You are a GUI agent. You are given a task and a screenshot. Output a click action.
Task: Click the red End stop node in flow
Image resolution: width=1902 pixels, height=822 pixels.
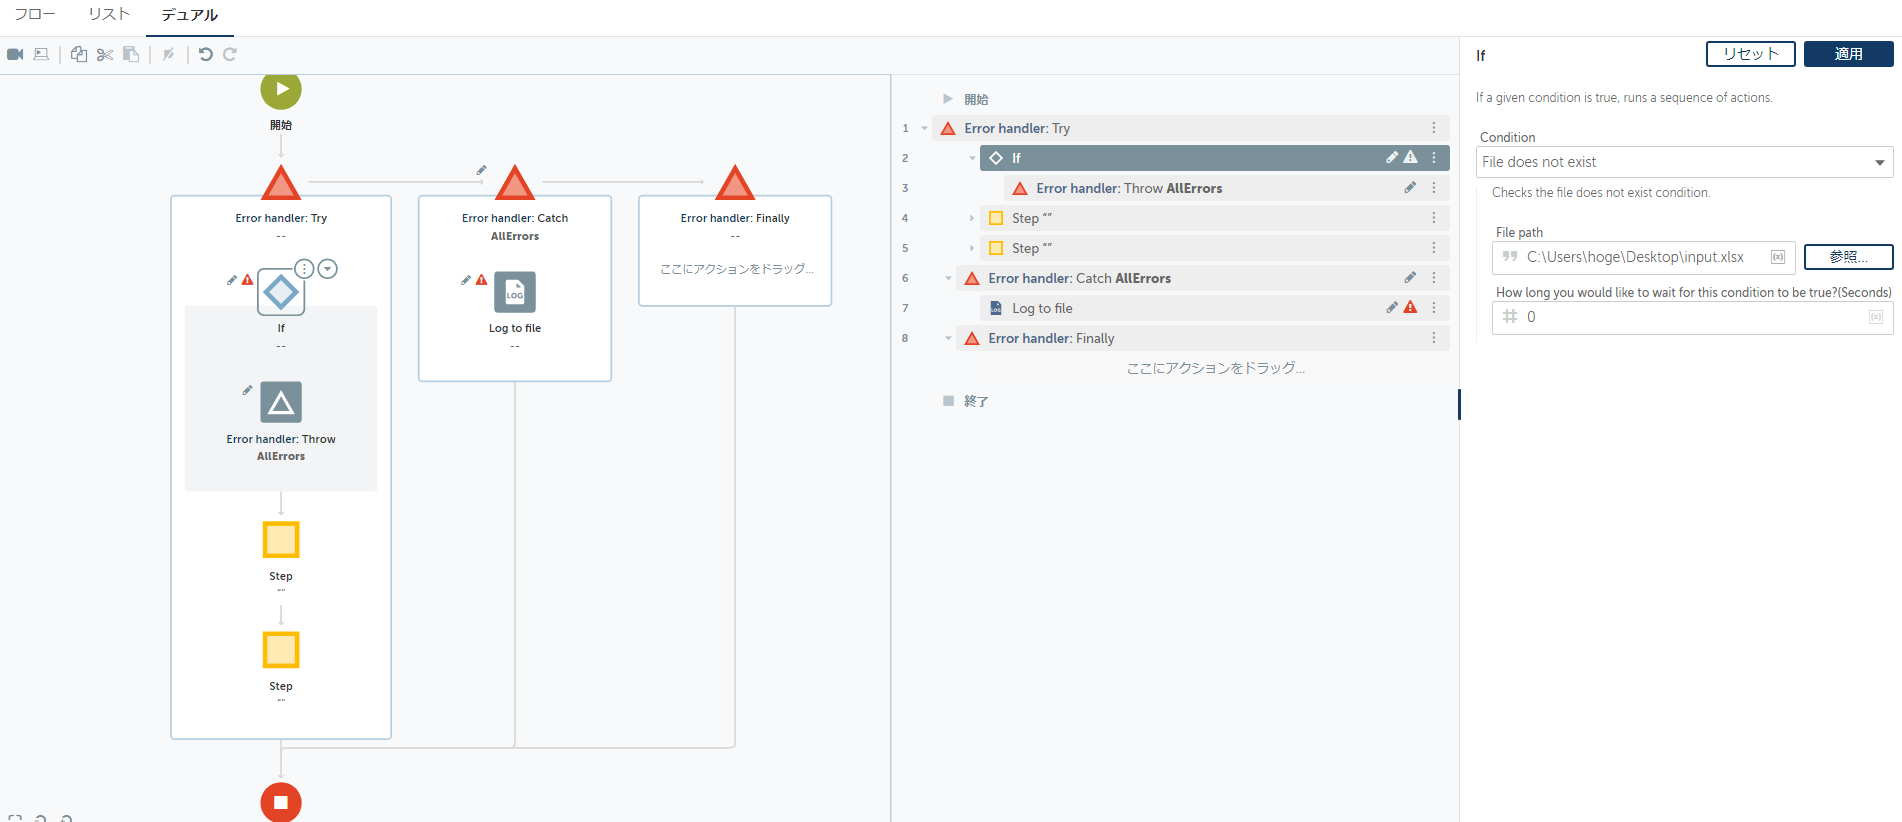coord(281,802)
